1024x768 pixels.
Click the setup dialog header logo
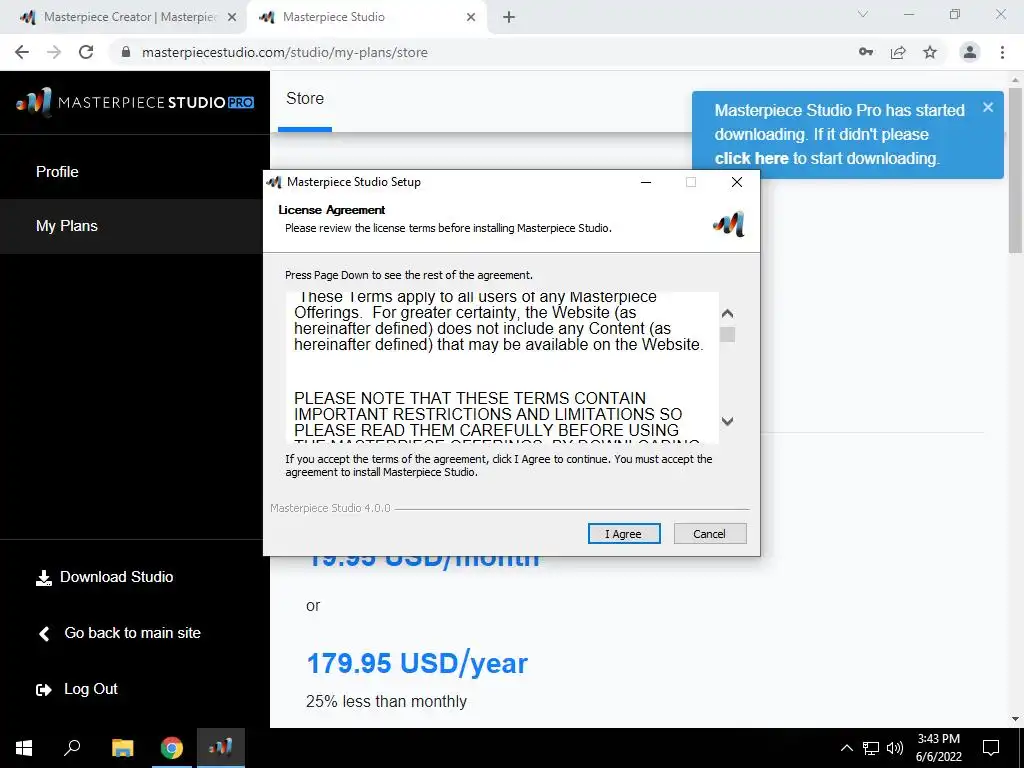click(729, 224)
